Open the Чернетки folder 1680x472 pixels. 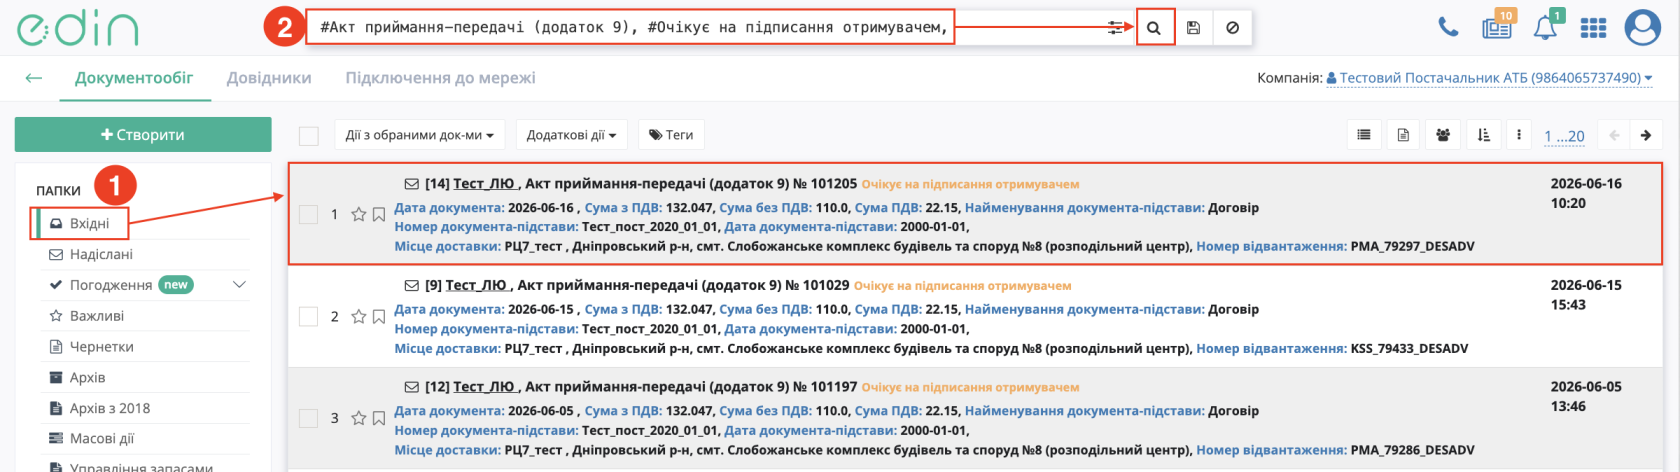[101, 347]
